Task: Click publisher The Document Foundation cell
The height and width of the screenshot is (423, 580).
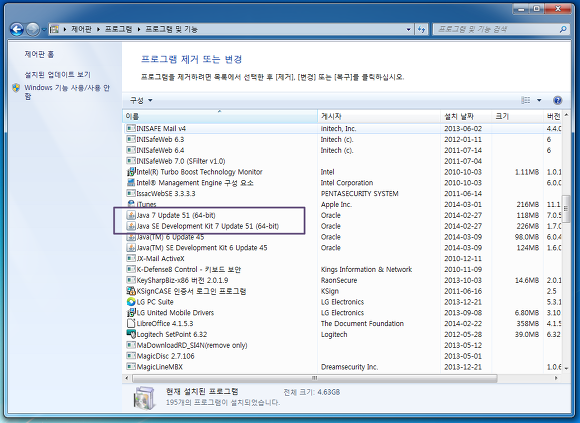Action: click(x=362, y=324)
